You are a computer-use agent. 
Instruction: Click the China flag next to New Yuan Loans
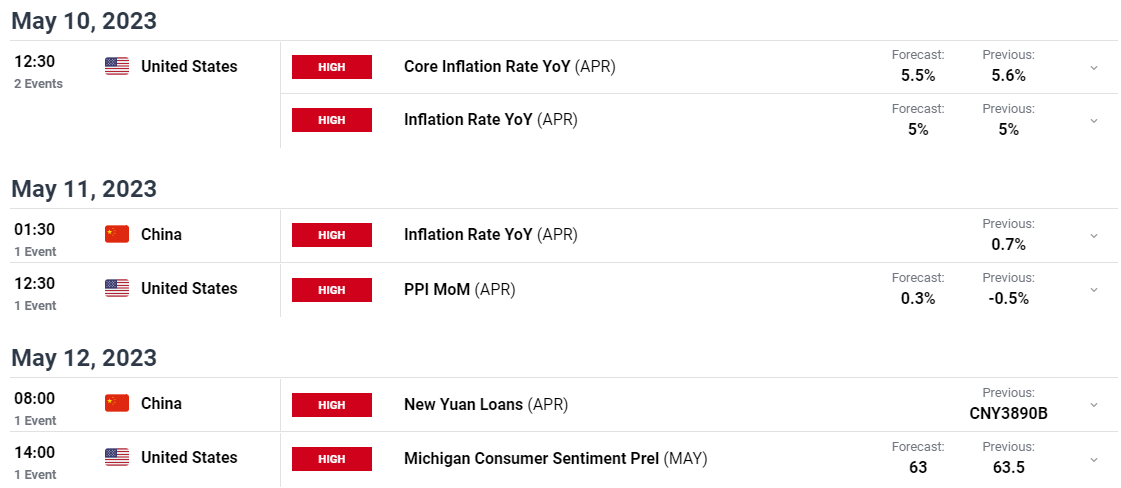tap(117, 403)
